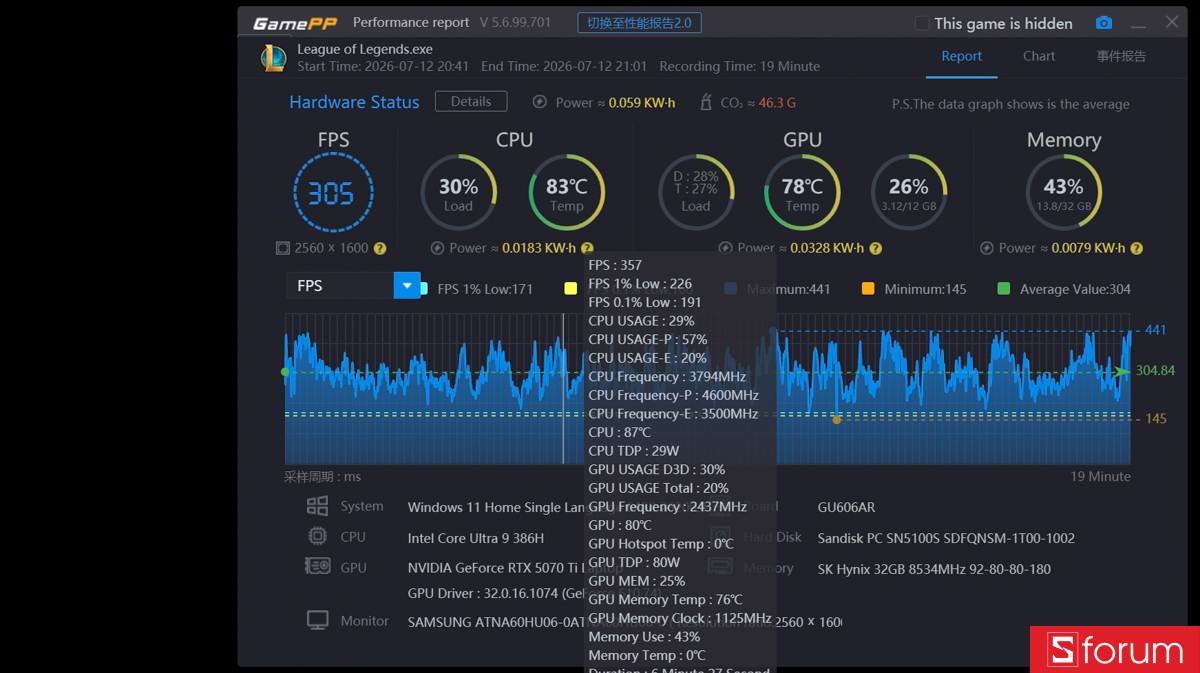This screenshot has width=1200, height=673.
Task: Switch to the Report tab
Action: point(961,57)
